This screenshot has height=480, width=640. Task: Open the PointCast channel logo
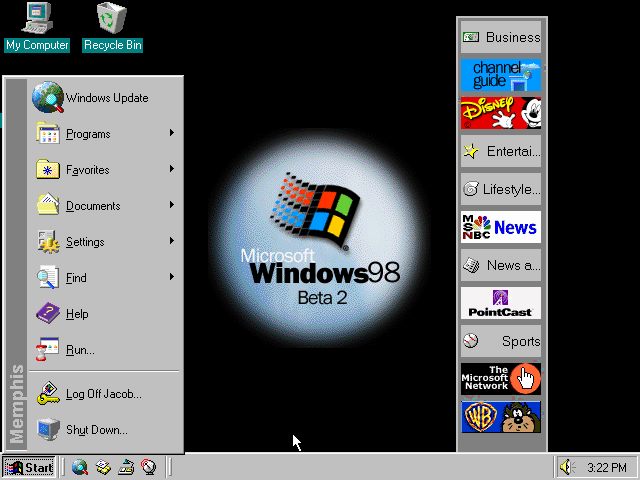(x=501, y=303)
